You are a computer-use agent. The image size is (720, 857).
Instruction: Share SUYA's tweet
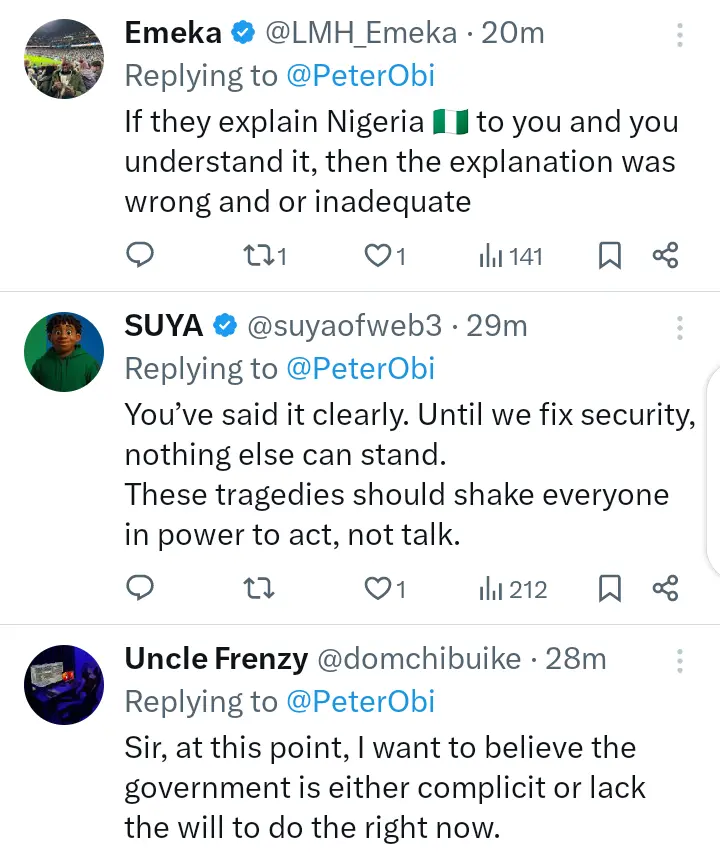pyautogui.click(x=666, y=588)
